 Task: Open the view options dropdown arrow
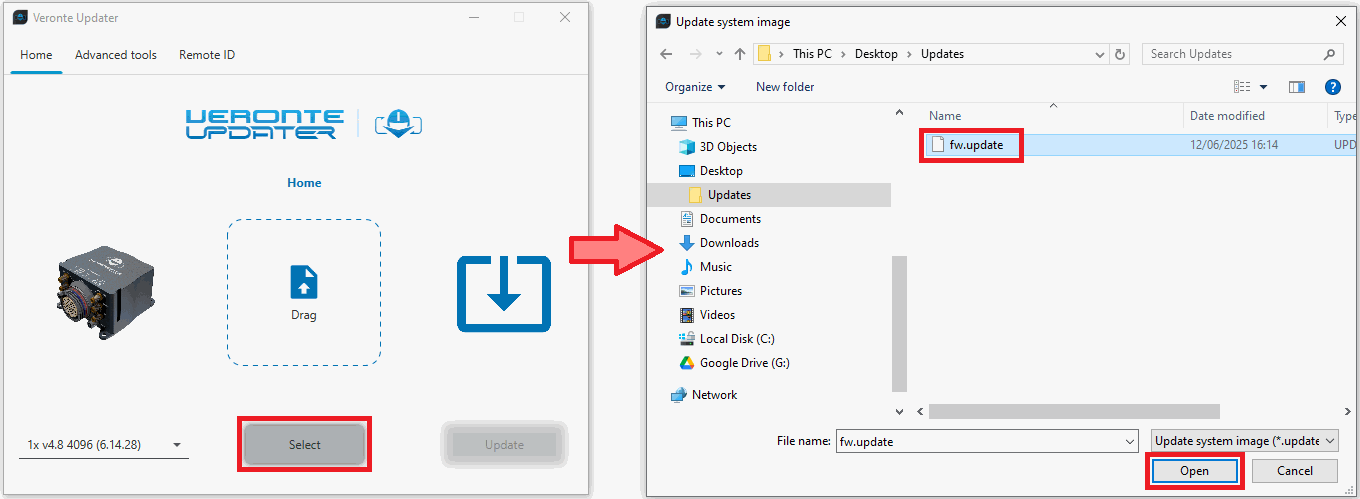point(1263,87)
